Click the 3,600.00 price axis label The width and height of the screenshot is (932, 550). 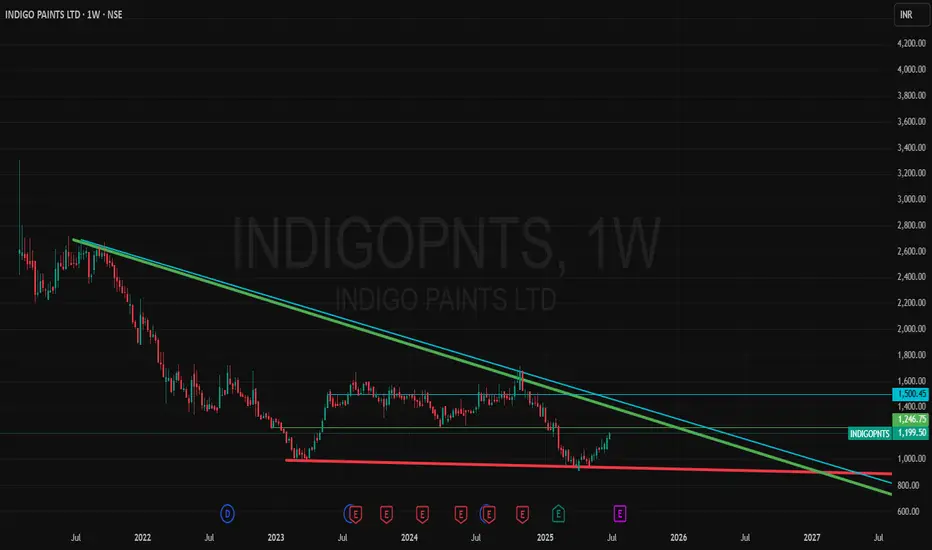tap(911, 121)
